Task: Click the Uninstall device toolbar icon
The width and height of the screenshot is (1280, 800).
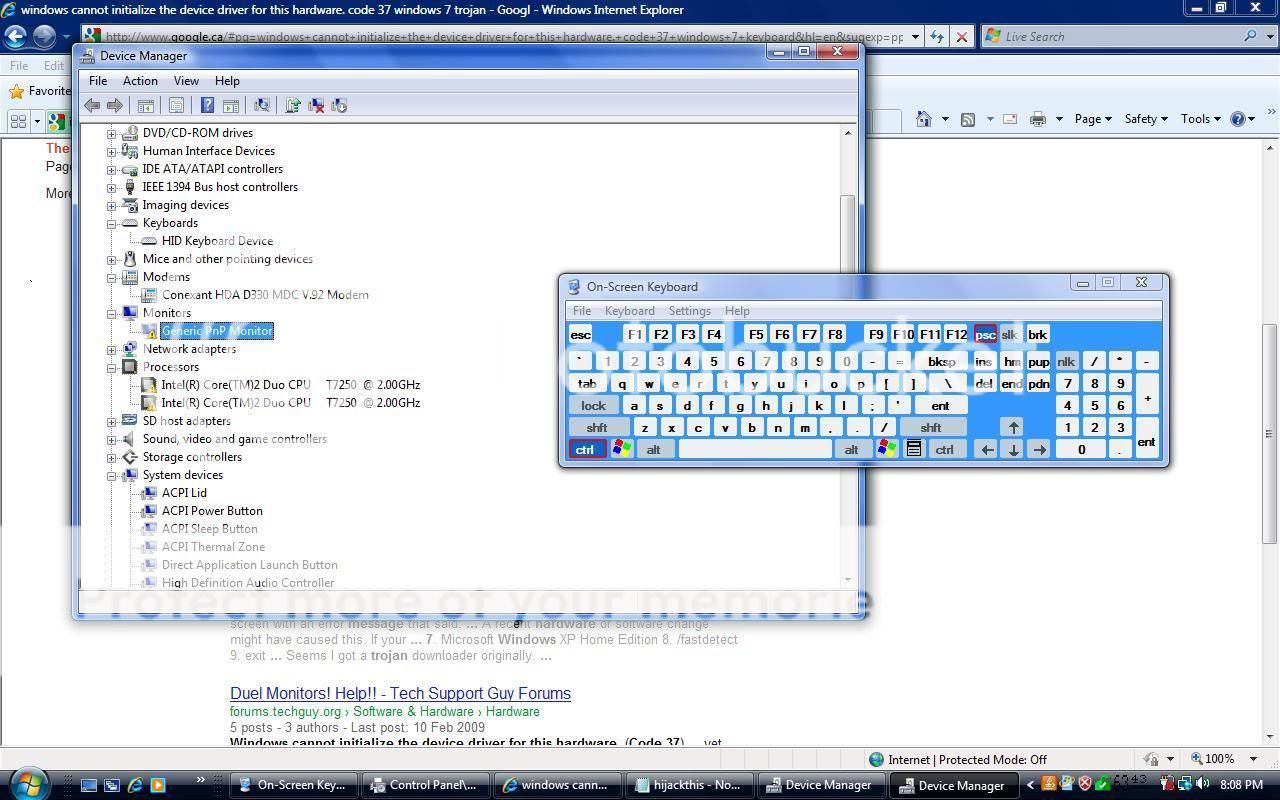Action: pyautogui.click(x=316, y=105)
